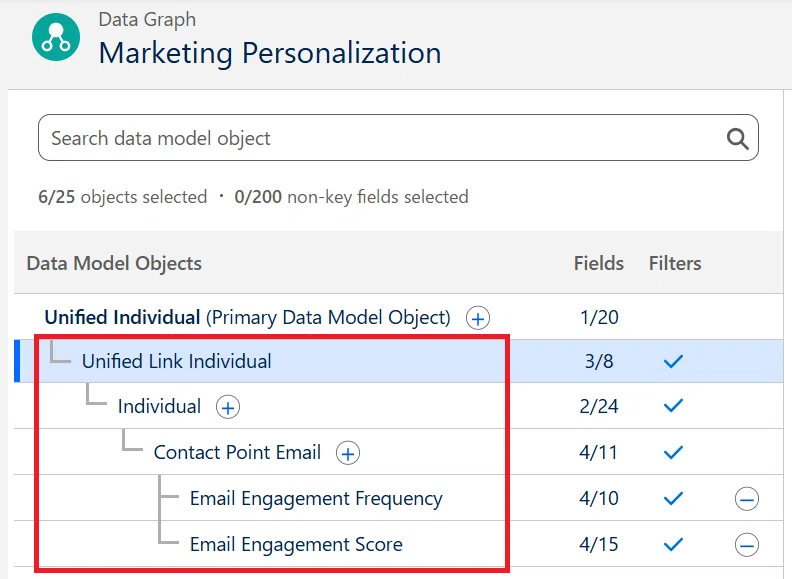
Task: Select the Email Engagement Score row
Action: pos(399,544)
